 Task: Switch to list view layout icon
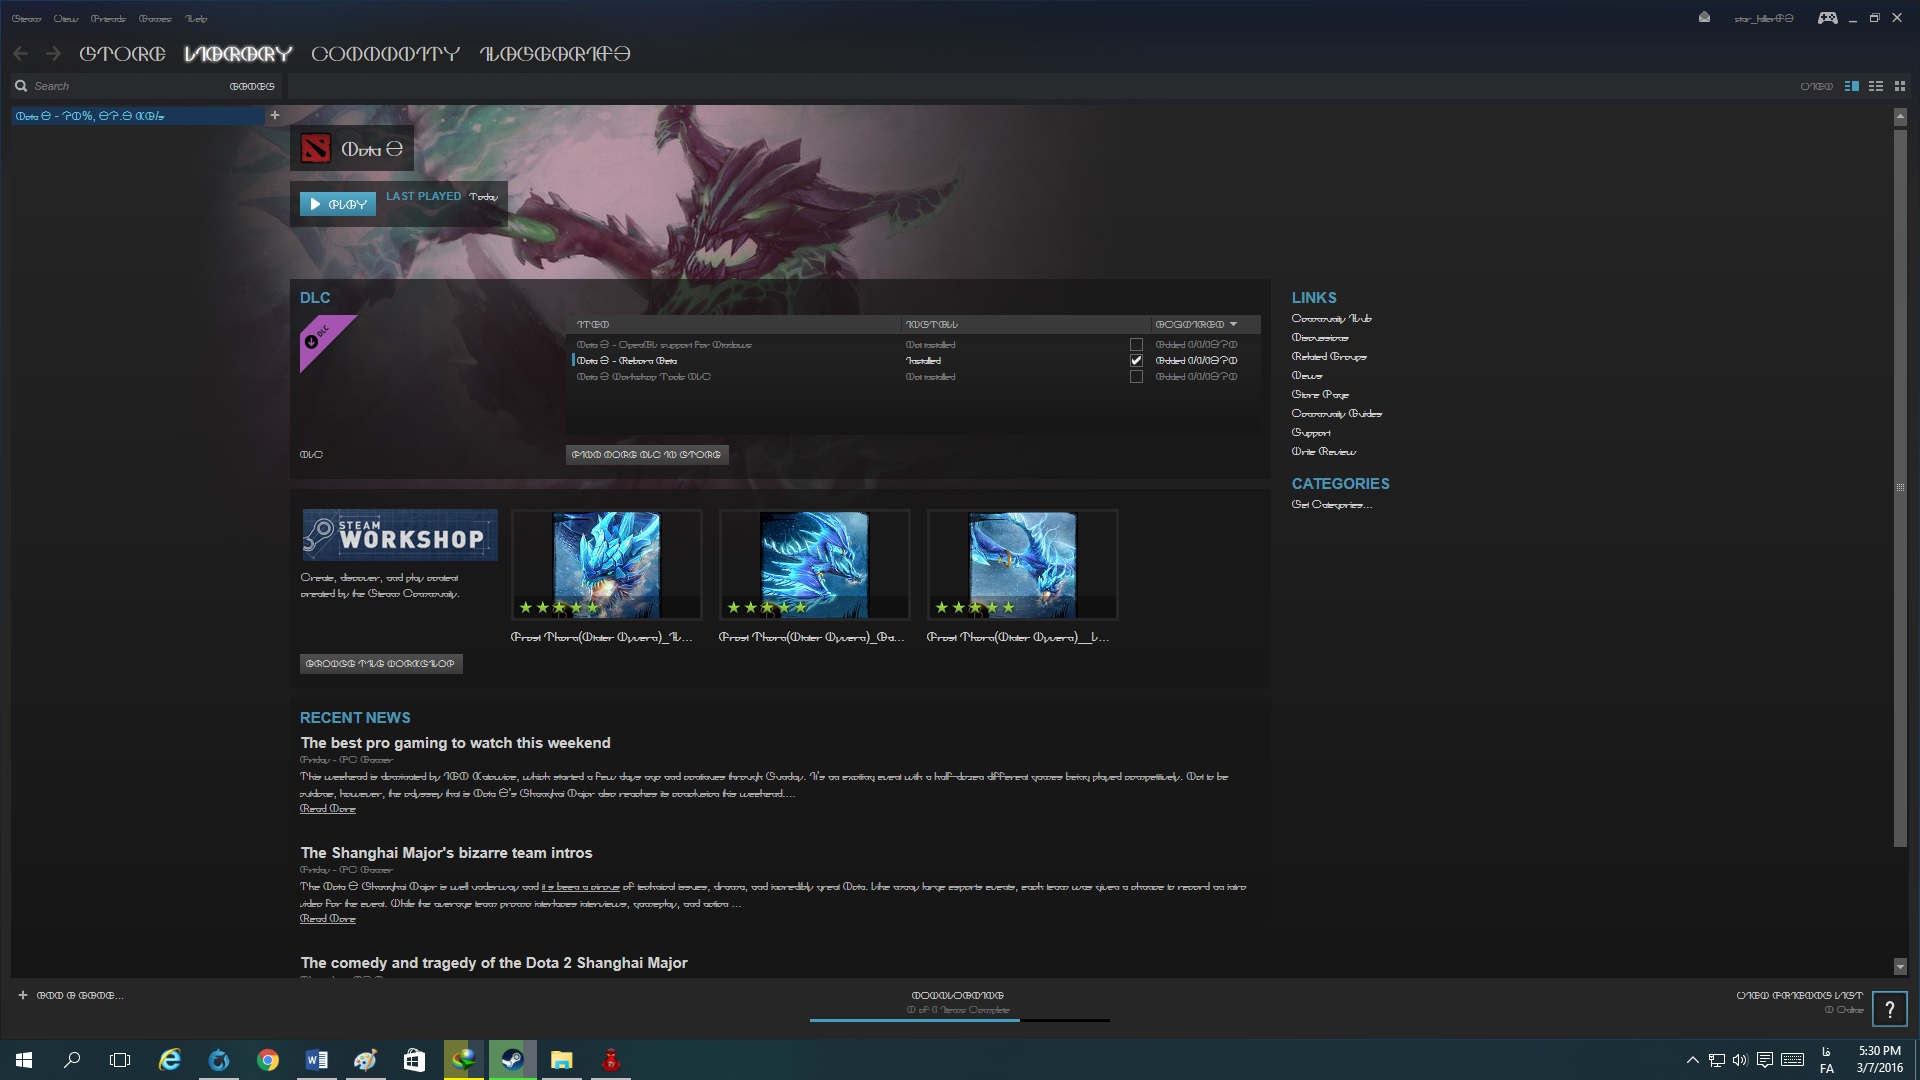(x=1876, y=86)
